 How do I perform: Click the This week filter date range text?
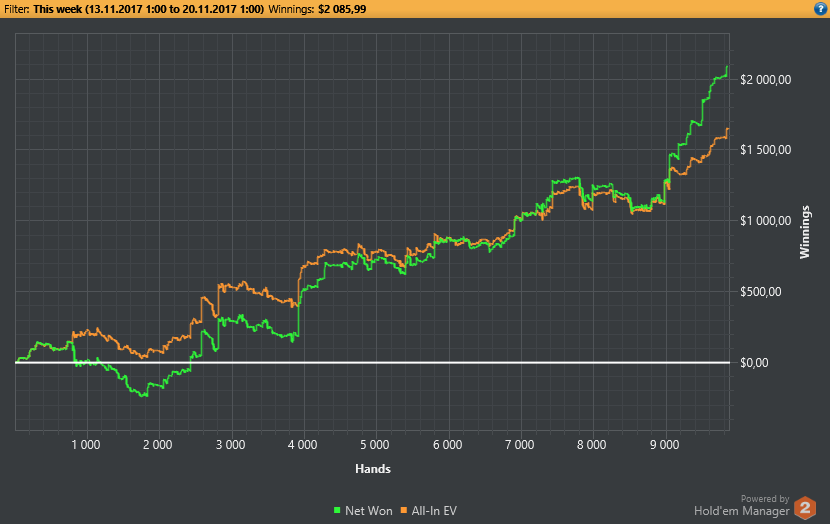coord(149,9)
